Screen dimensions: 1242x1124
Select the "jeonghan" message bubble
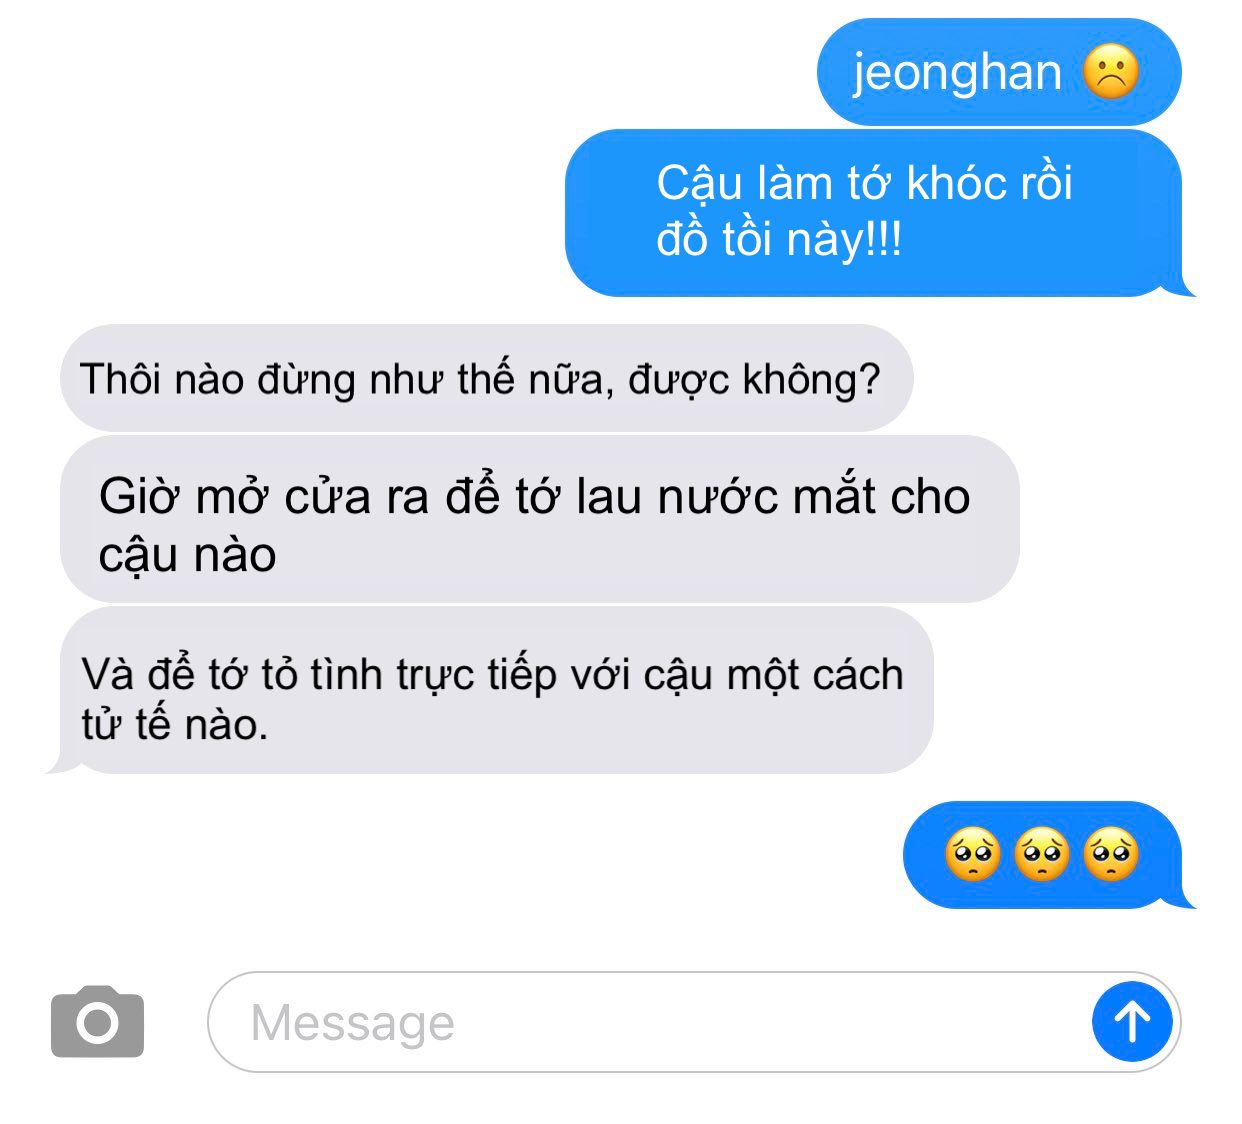[x=999, y=72]
